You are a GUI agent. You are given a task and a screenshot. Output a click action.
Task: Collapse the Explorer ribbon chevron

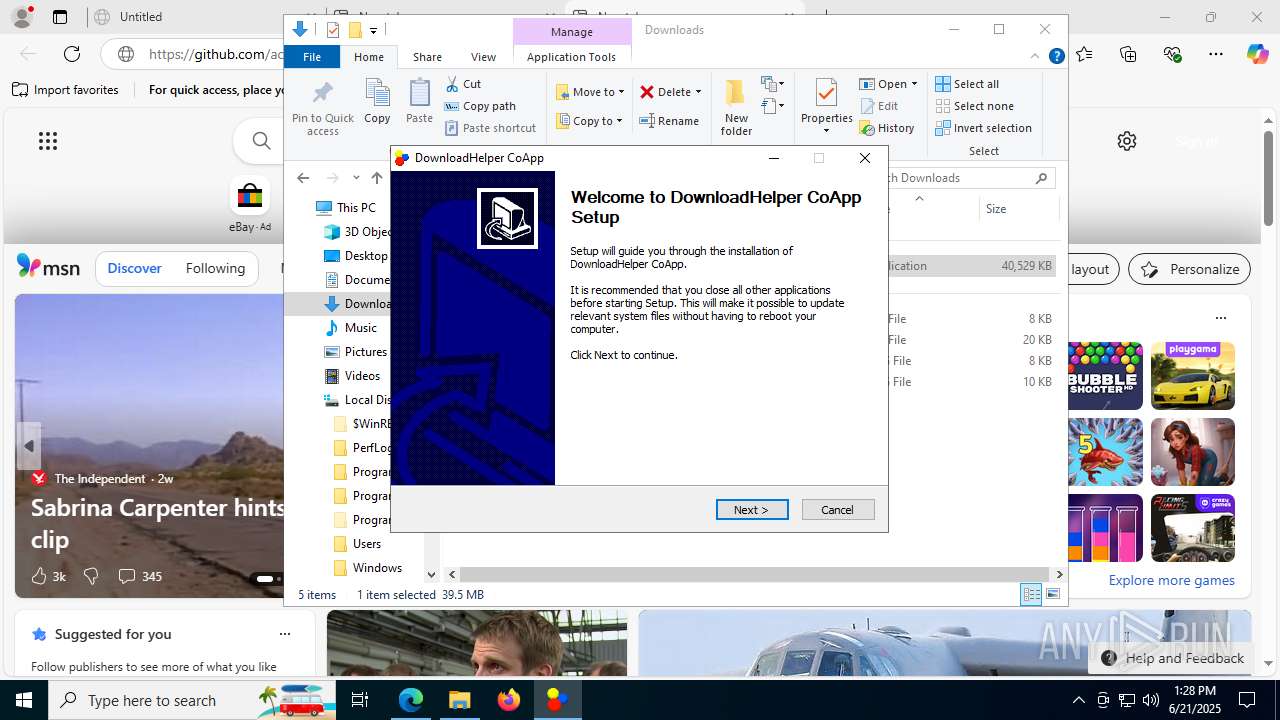pyautogui.click(x=1035, y=57)
